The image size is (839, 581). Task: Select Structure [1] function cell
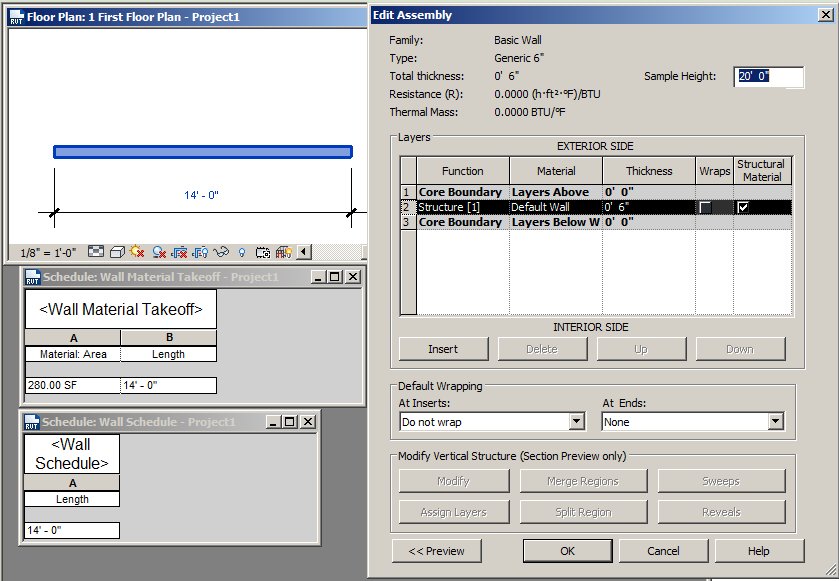tap(463, 207)
